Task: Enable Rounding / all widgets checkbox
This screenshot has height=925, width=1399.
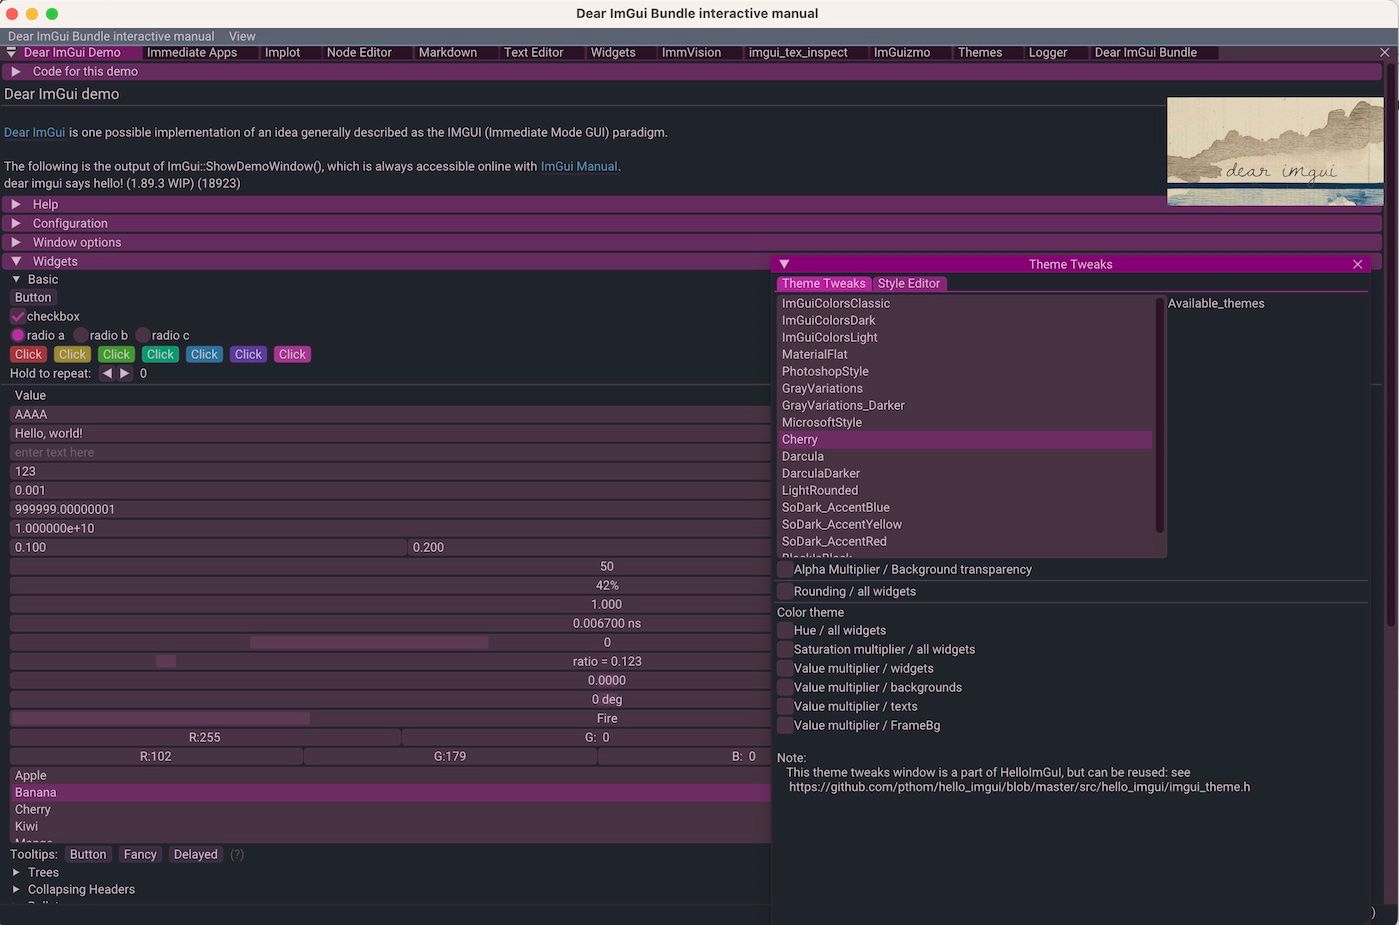Action: 785,591
